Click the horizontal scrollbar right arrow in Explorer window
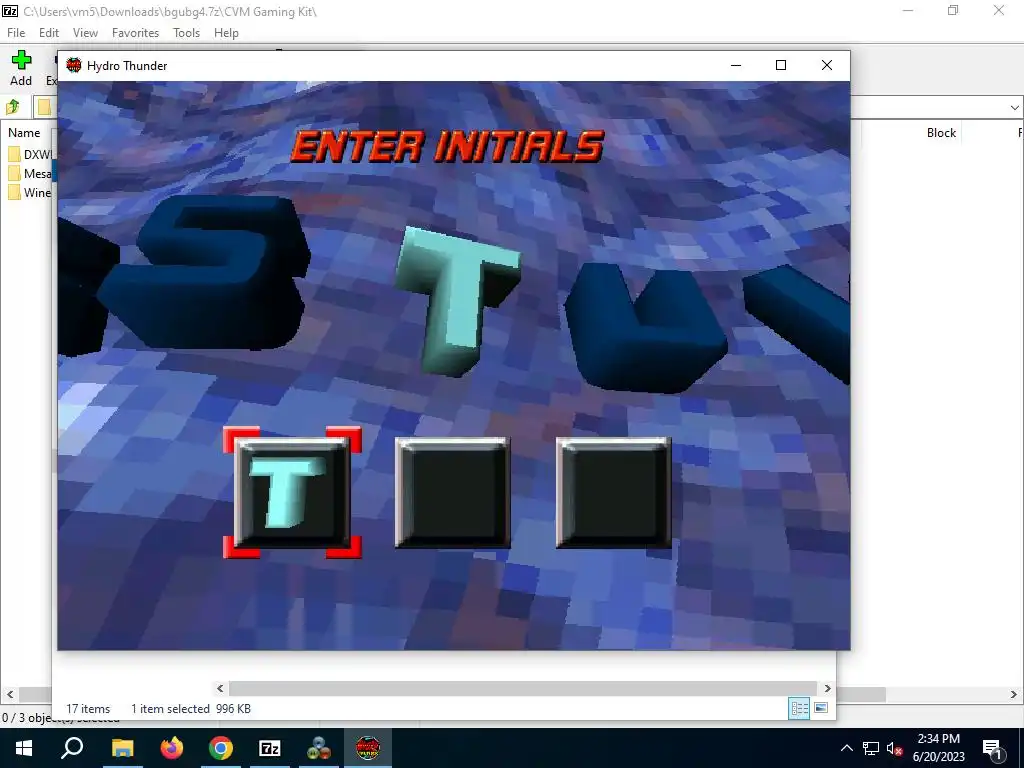Screen dimensions: 1024x768 pos(827,688)
